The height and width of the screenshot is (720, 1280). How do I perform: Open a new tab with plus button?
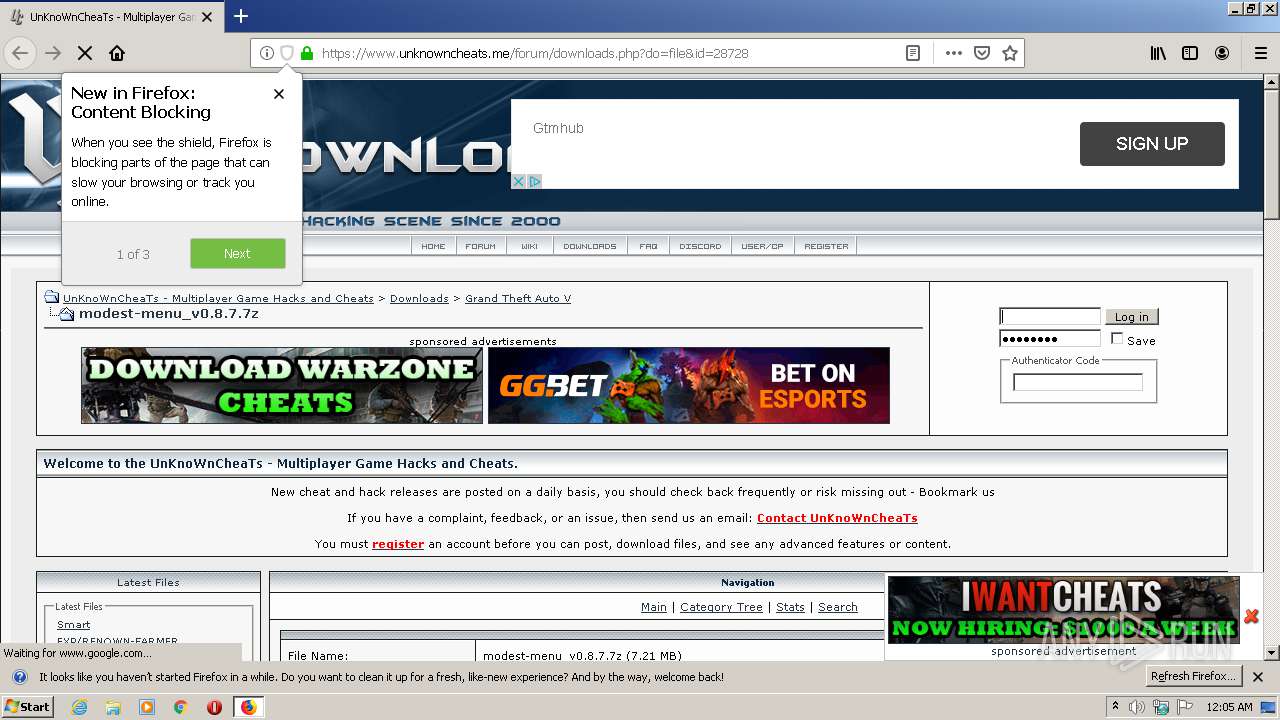point(241,16)
